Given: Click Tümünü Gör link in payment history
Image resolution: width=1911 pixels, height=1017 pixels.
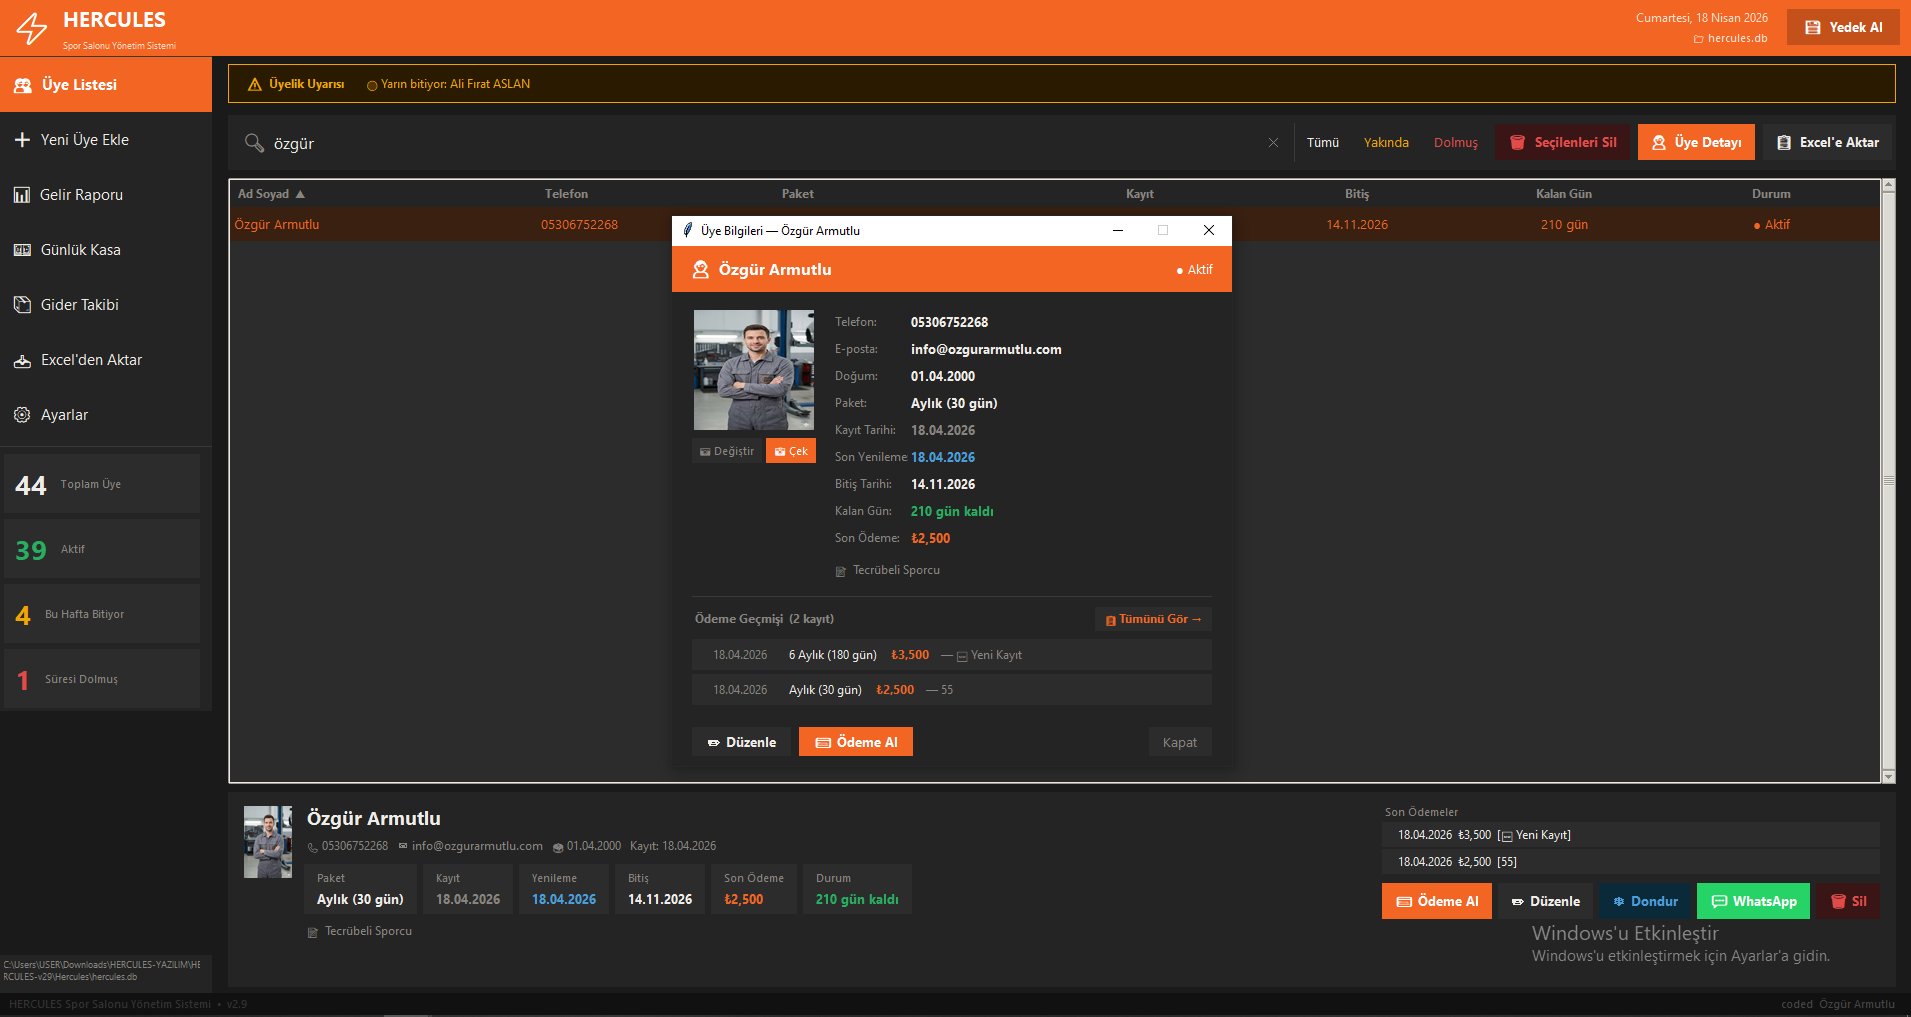Looking at the screenshot, I should click(1153, 619).
